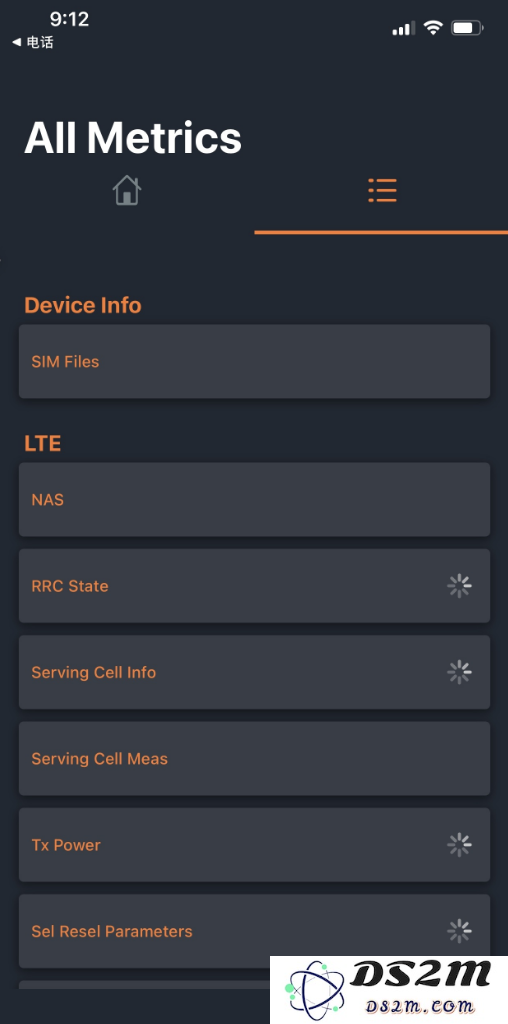Tap the Device Info section header
508x1024 pixels.
click(83, 305)
